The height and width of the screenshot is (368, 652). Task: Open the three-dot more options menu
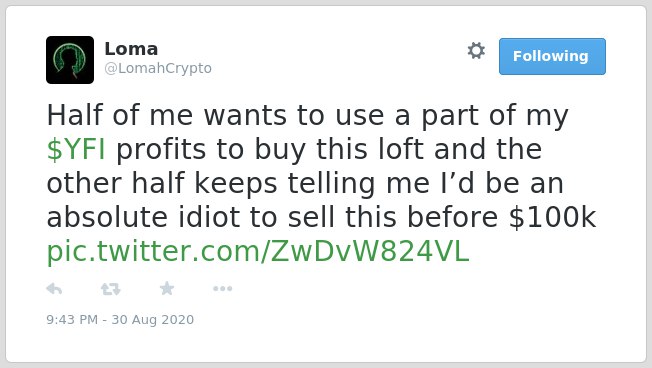click(222, 289)
